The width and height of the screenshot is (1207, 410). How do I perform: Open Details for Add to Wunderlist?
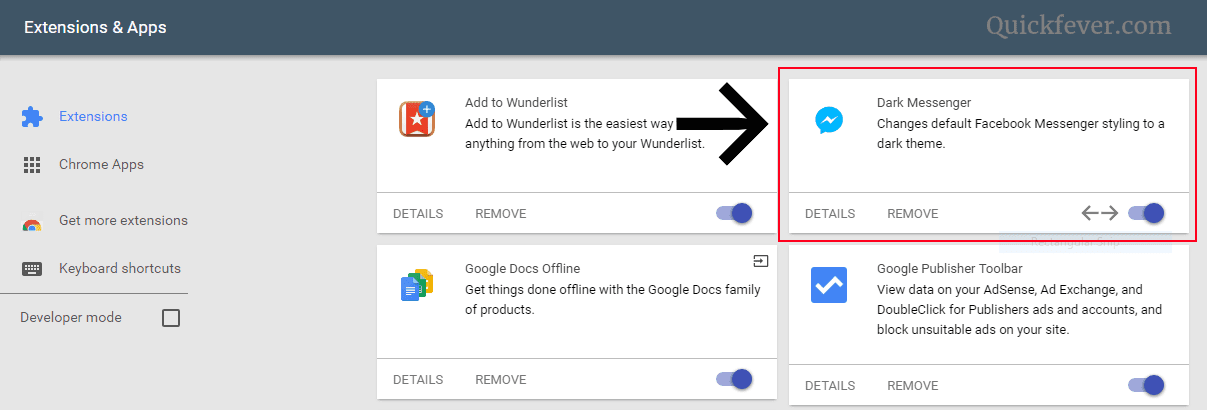(418, 213)
